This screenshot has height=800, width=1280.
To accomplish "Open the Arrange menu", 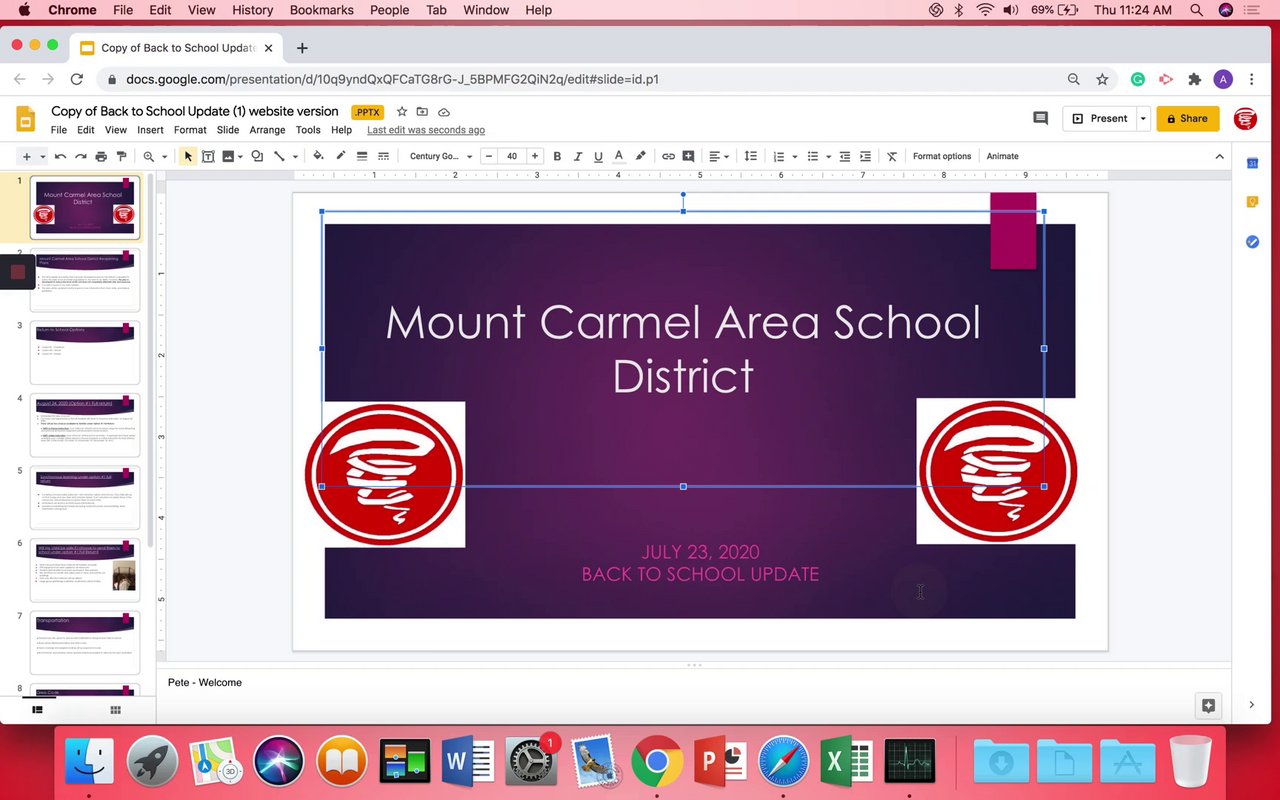I will (267, 130).
